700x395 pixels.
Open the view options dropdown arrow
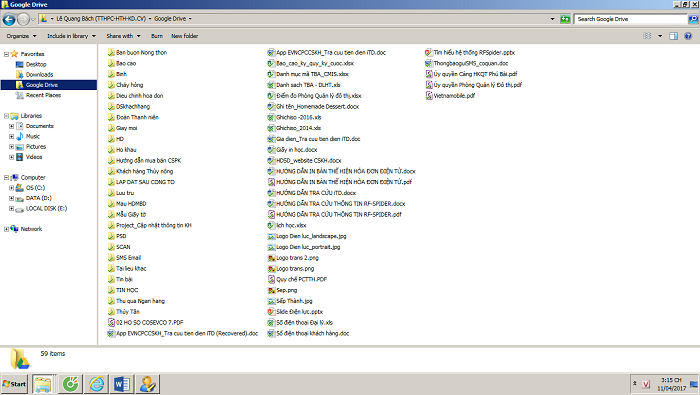tap(660, 36)
